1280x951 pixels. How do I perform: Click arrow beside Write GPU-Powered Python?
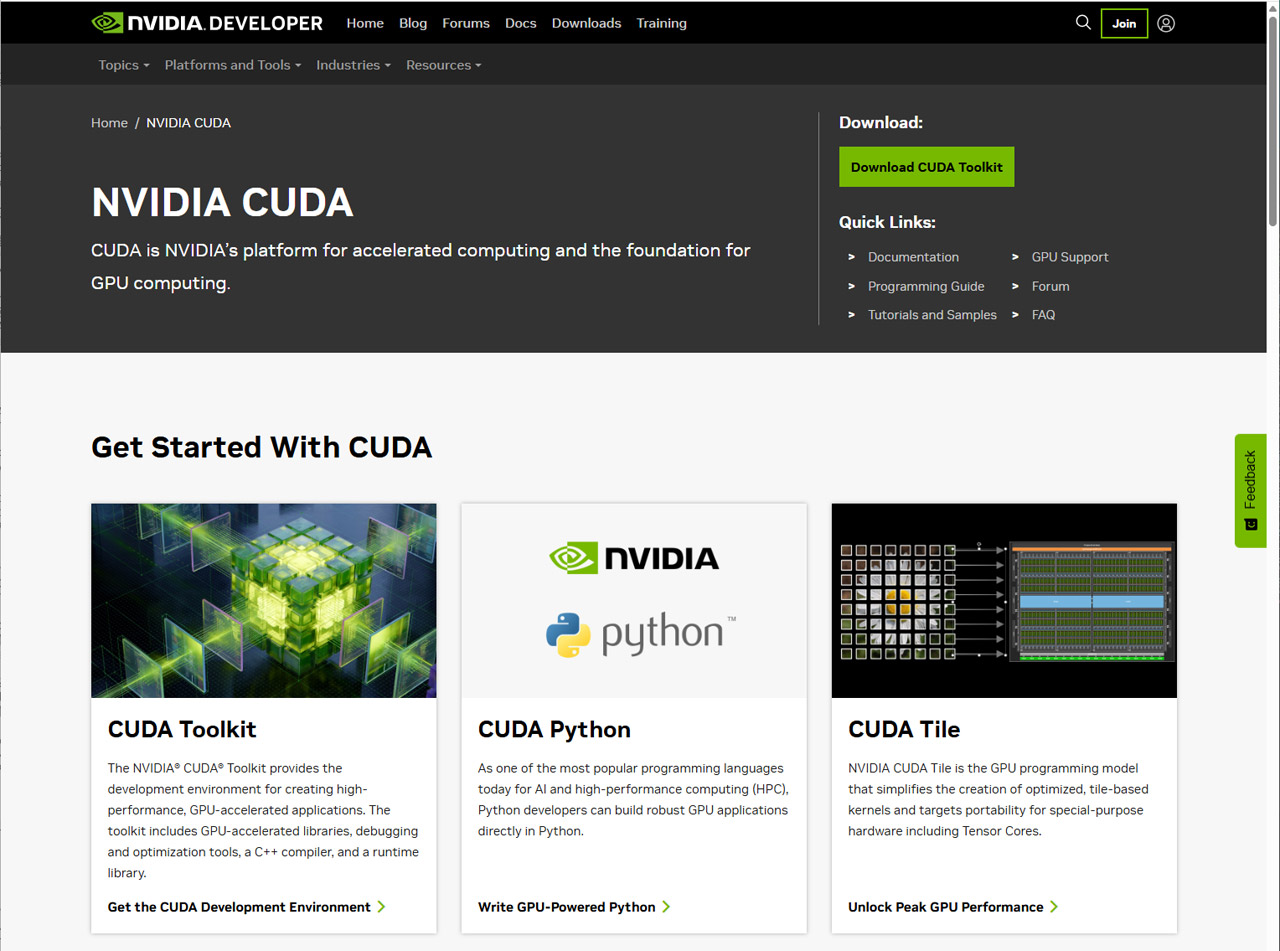[x=666, y=907]
